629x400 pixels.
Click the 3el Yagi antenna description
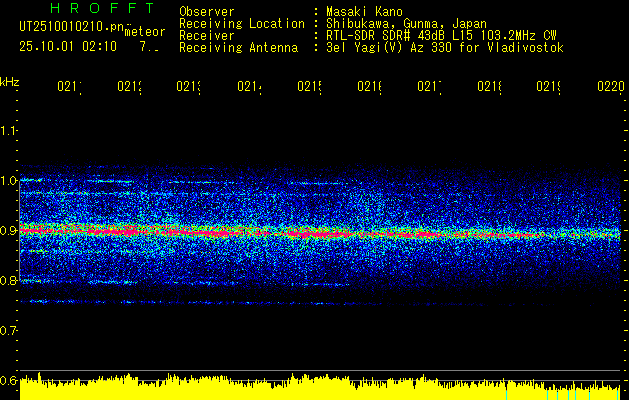click(445, 48)
